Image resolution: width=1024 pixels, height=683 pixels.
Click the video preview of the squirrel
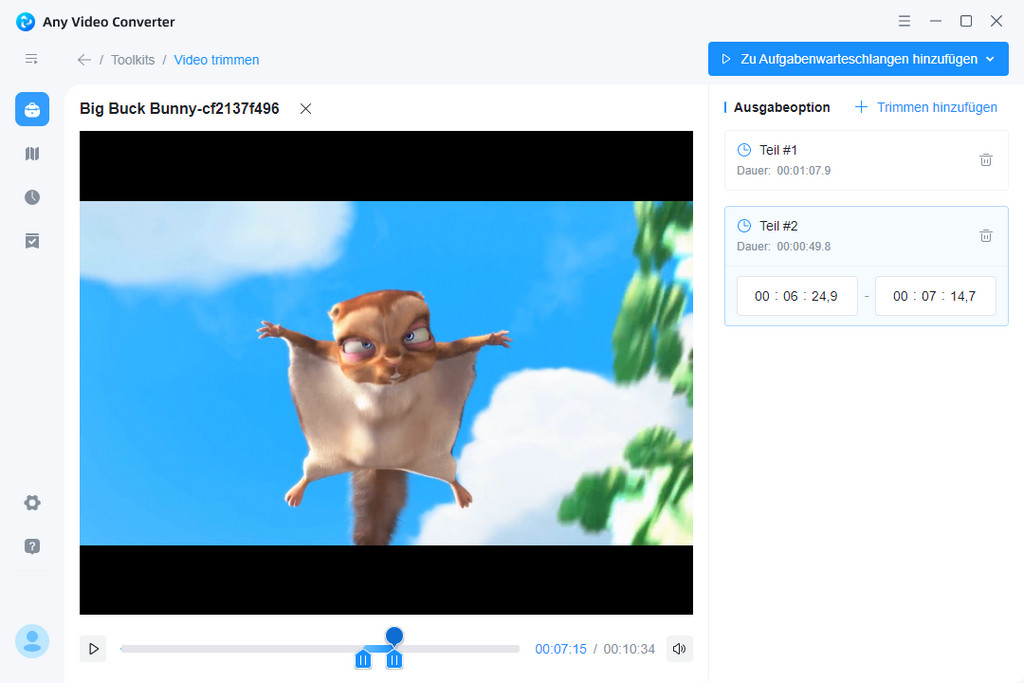[386, 373]
